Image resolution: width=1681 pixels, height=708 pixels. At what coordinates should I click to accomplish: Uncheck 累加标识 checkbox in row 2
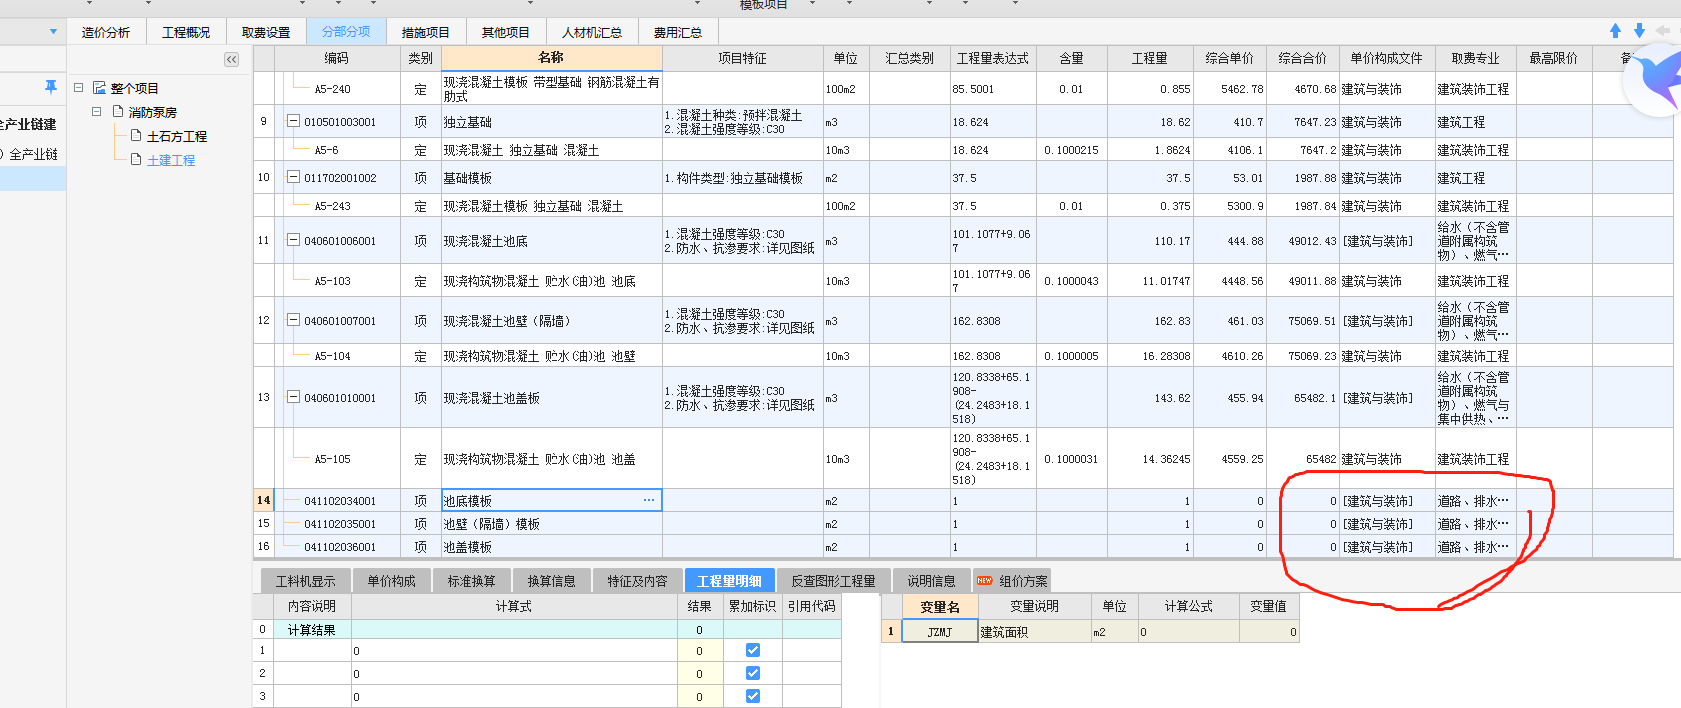[753, 673]
